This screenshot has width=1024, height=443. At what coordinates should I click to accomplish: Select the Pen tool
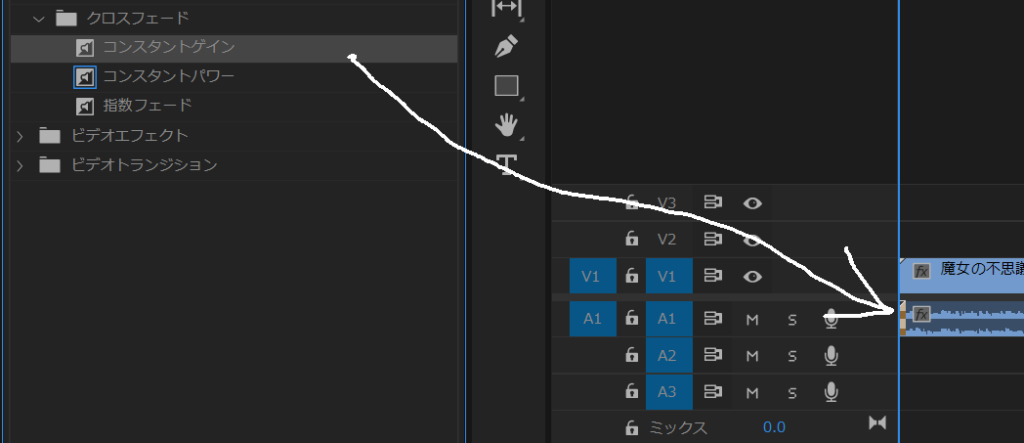click(x=507, y=46)
